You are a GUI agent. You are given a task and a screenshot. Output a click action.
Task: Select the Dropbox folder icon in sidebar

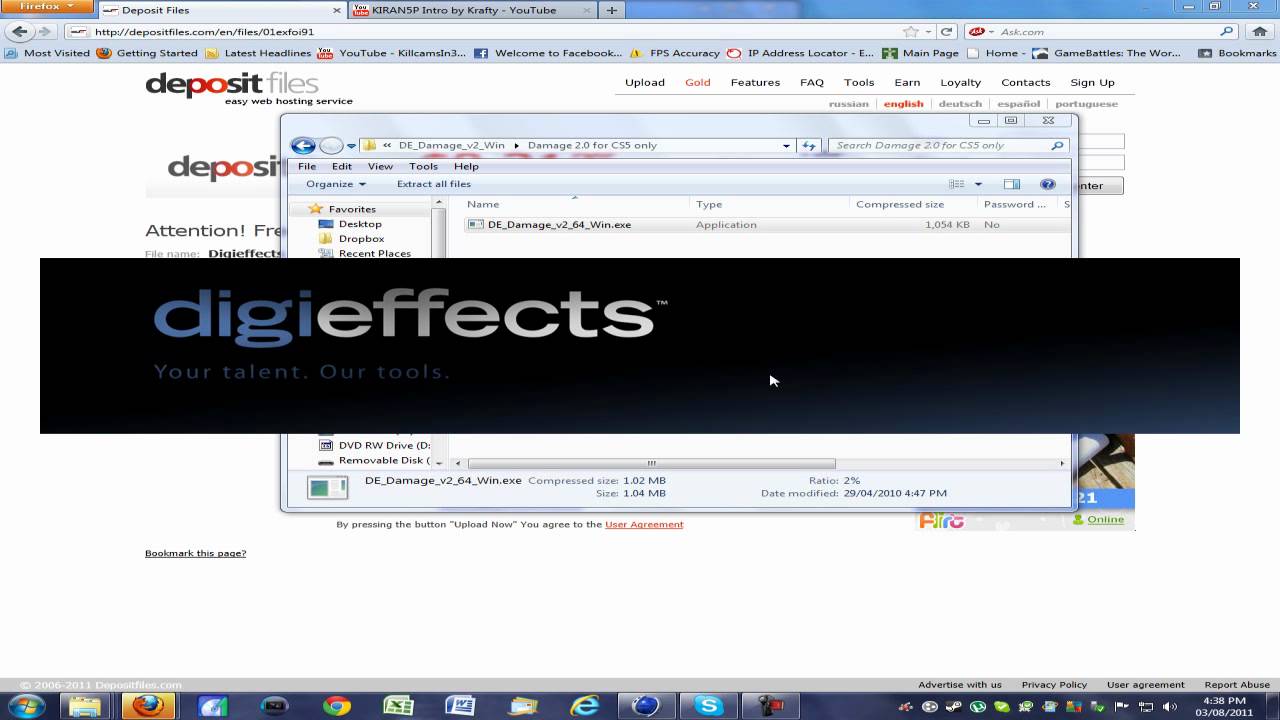(x=326, y=239)
